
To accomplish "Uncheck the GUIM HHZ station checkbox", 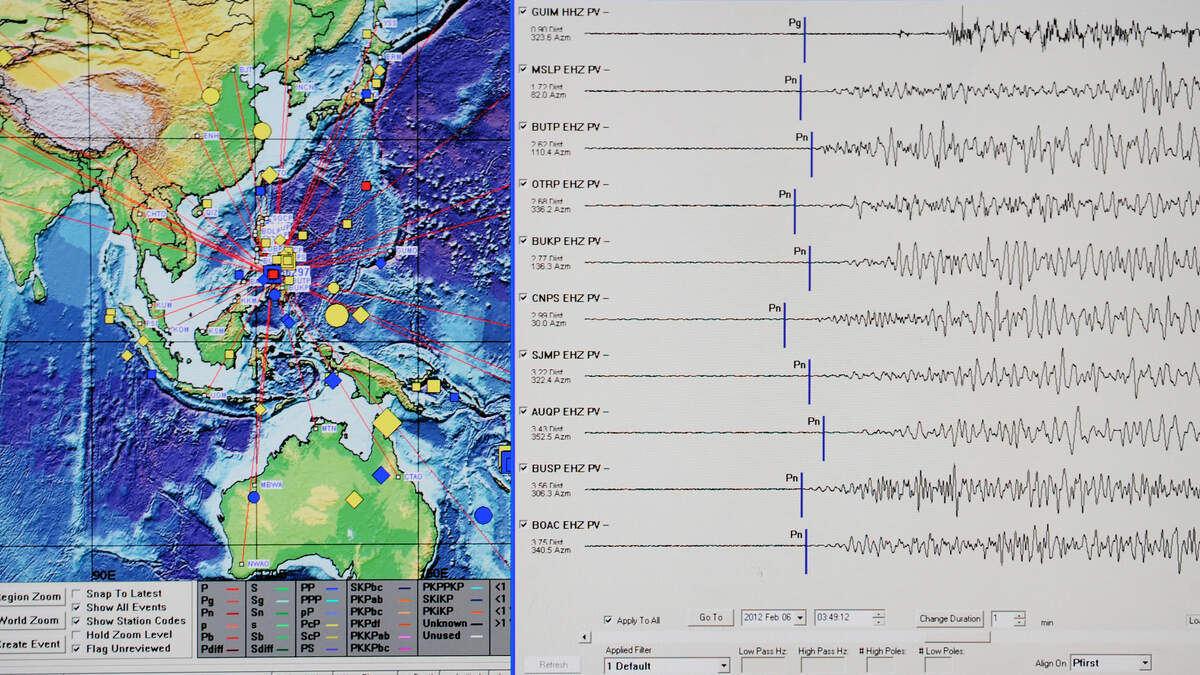I will point(523,11).
